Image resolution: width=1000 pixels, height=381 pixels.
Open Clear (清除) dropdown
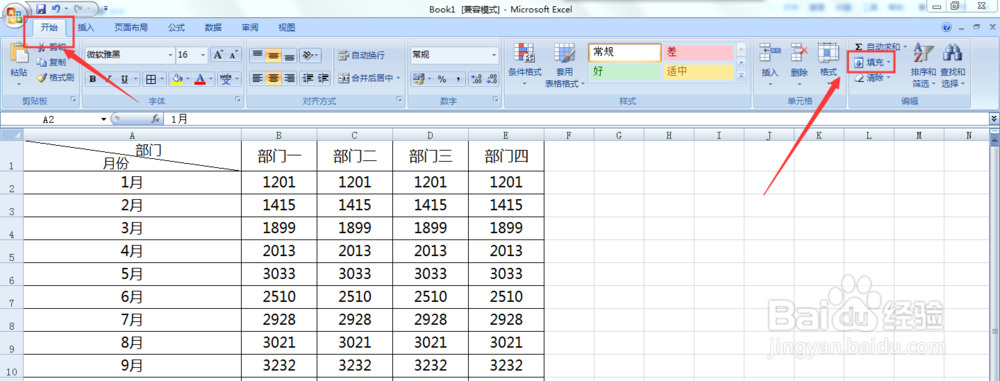872,78
